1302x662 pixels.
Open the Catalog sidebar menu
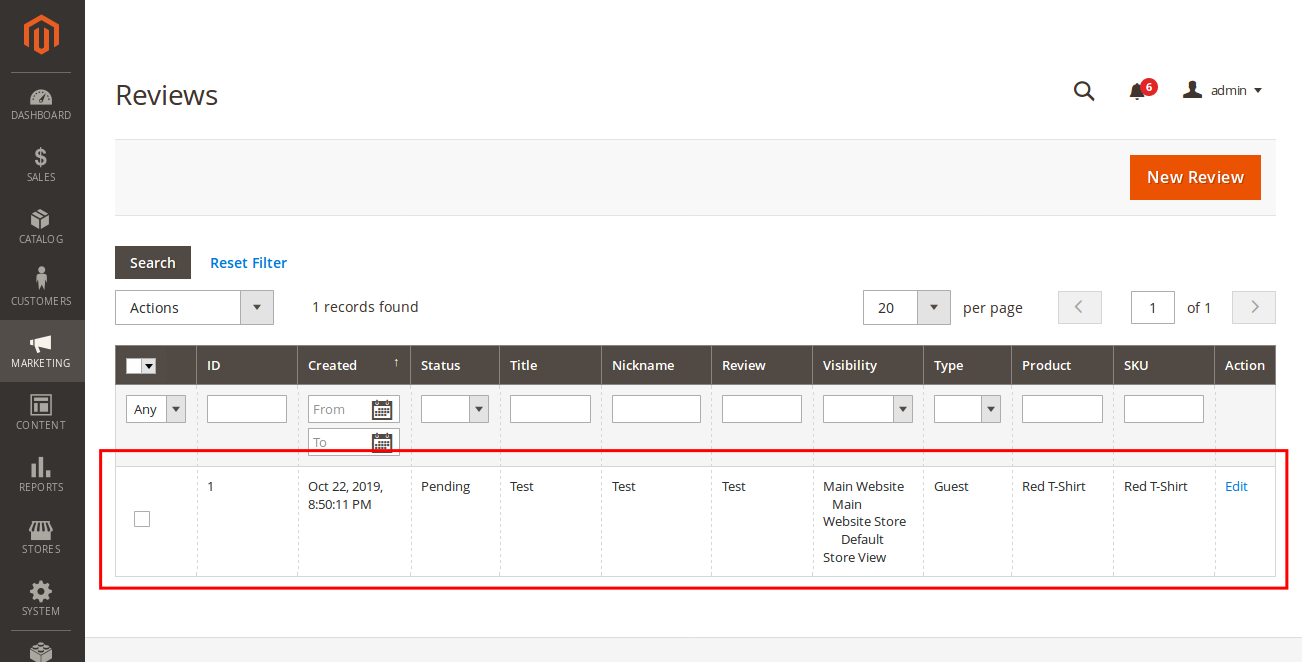42,228
